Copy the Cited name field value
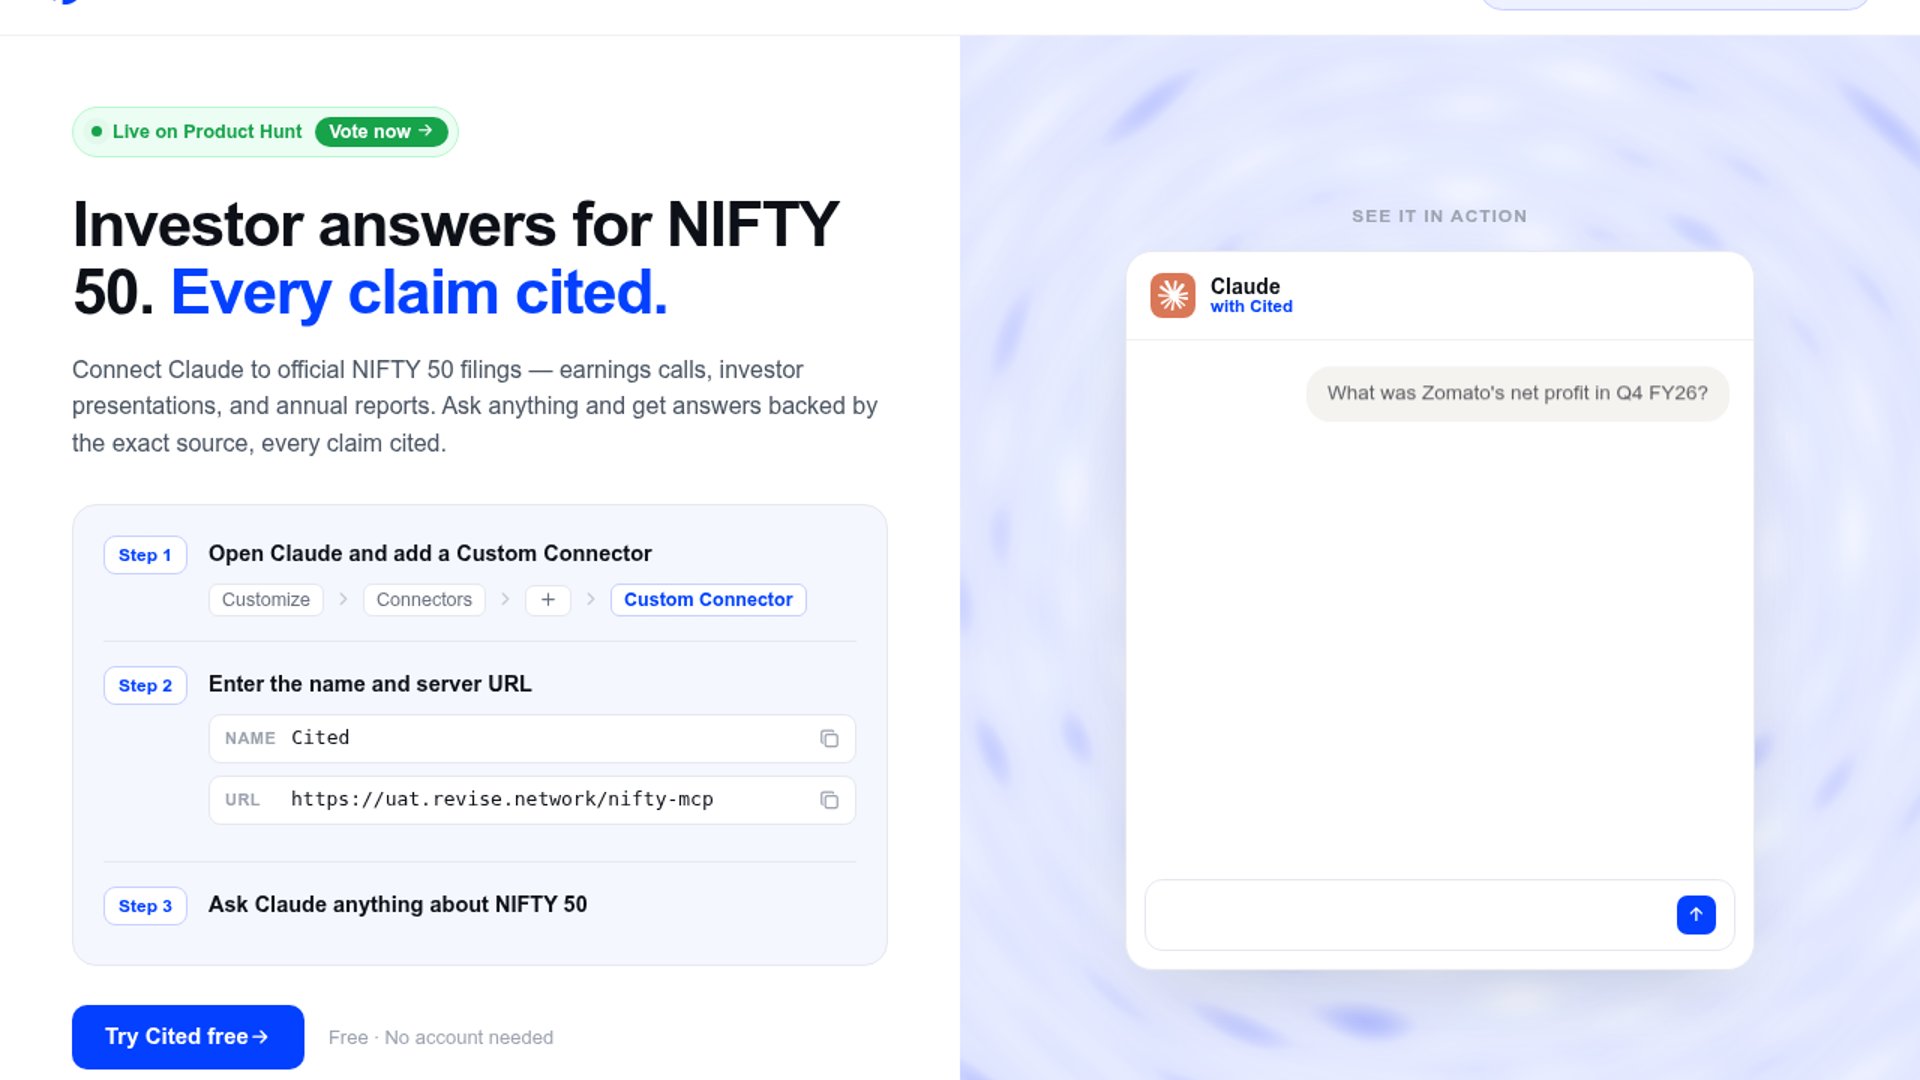The height and width of the screenshot is (1080, 1920). [x=829, y=739]
